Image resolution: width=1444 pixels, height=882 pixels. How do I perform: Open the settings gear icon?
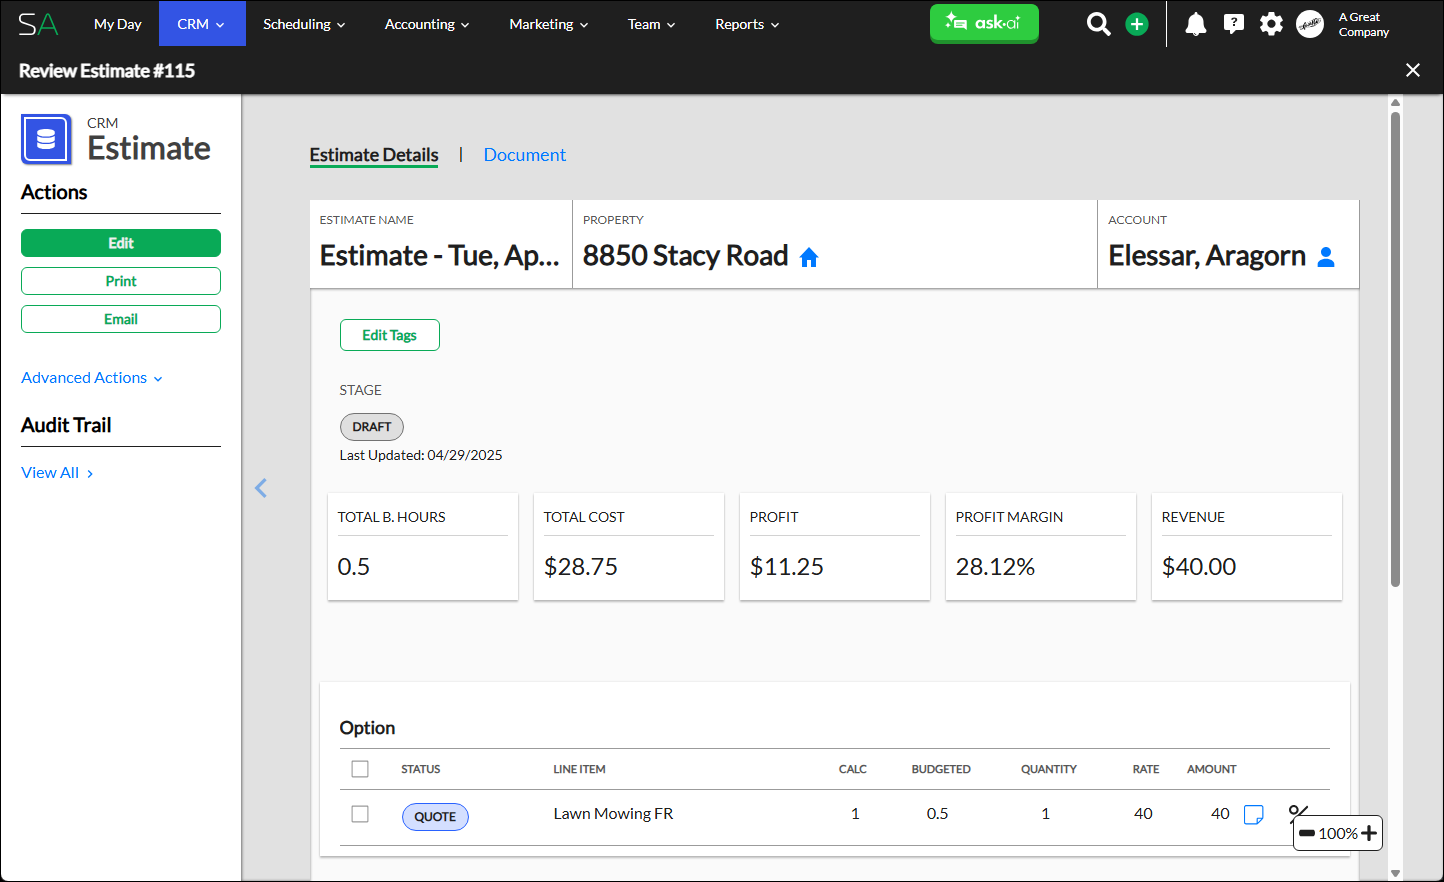tap(1271, 24)
